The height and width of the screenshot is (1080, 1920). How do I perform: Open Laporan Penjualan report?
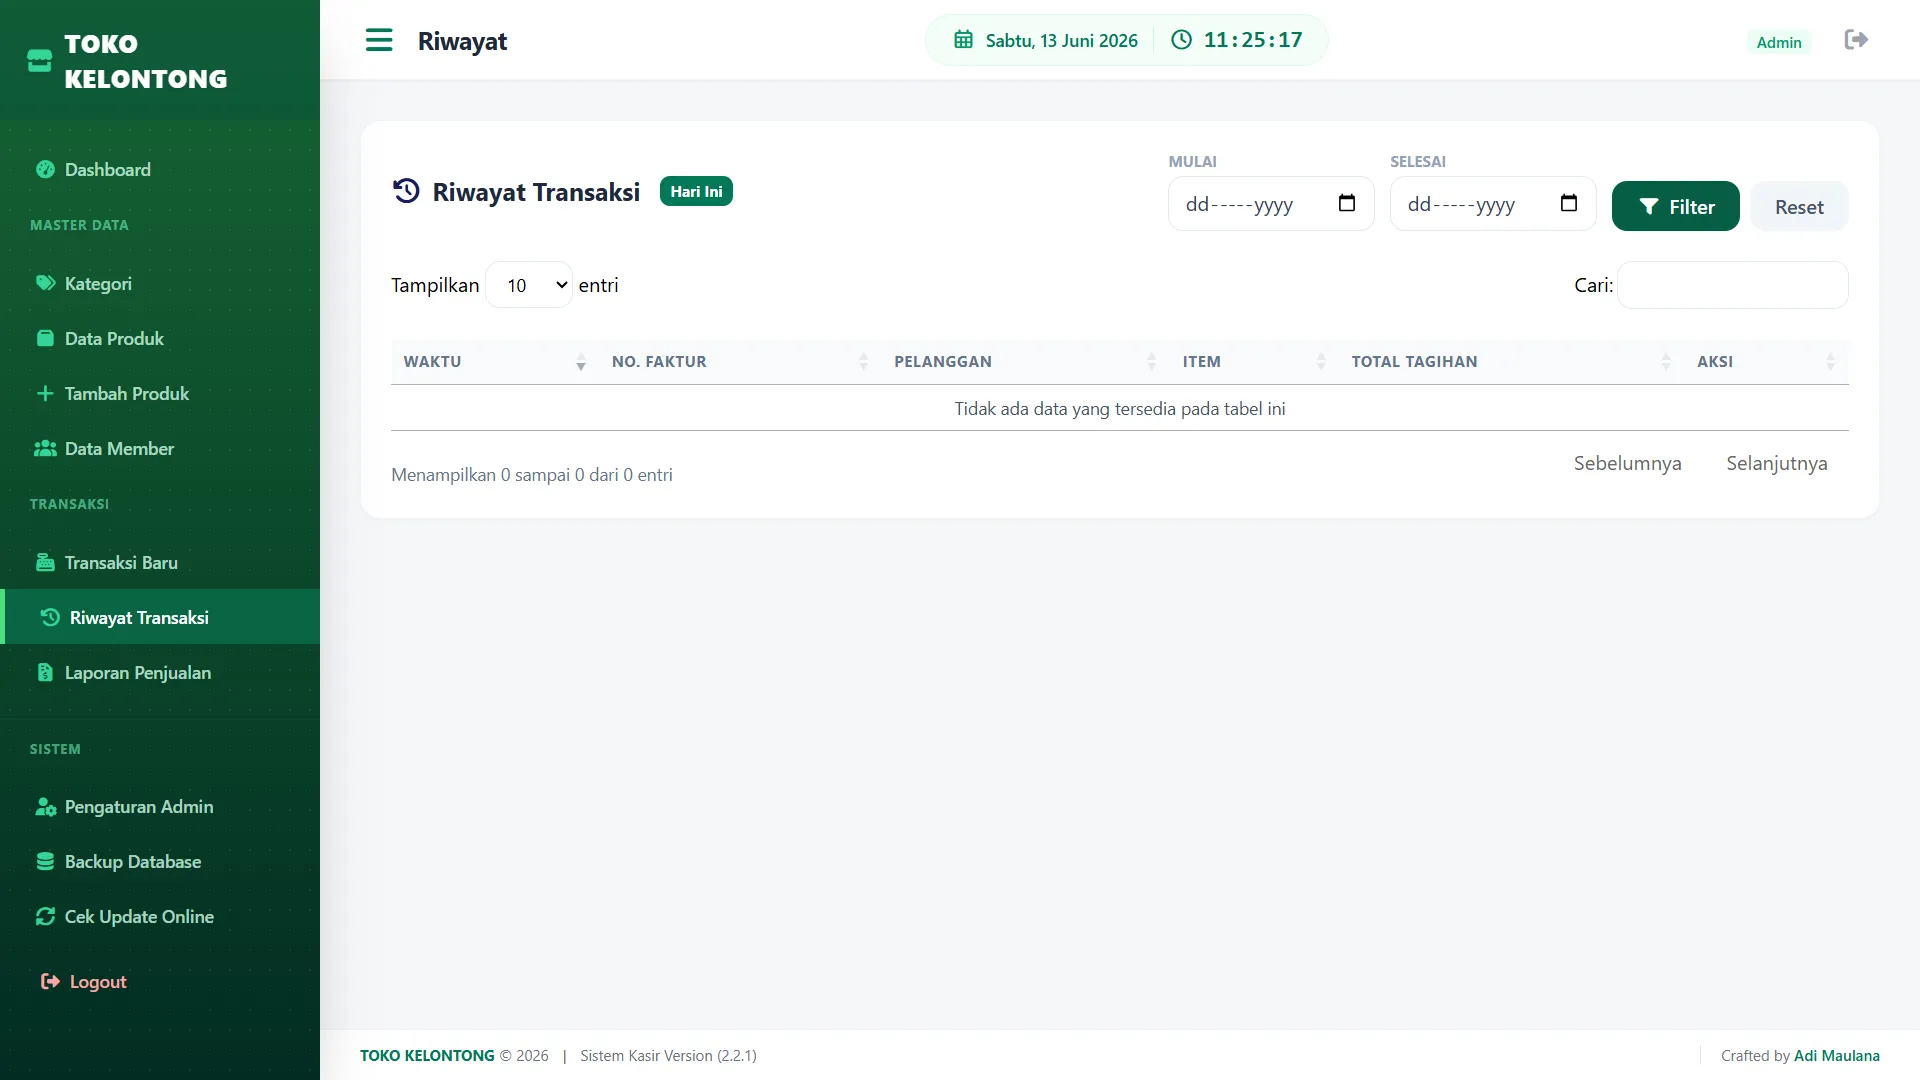click(x=160, y=672)
